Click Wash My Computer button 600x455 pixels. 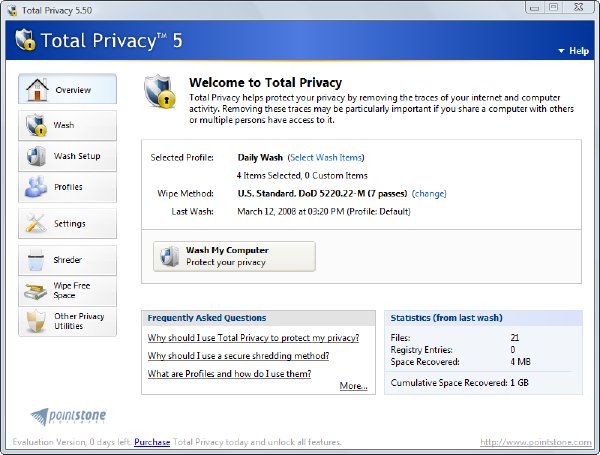click(235, 256)
